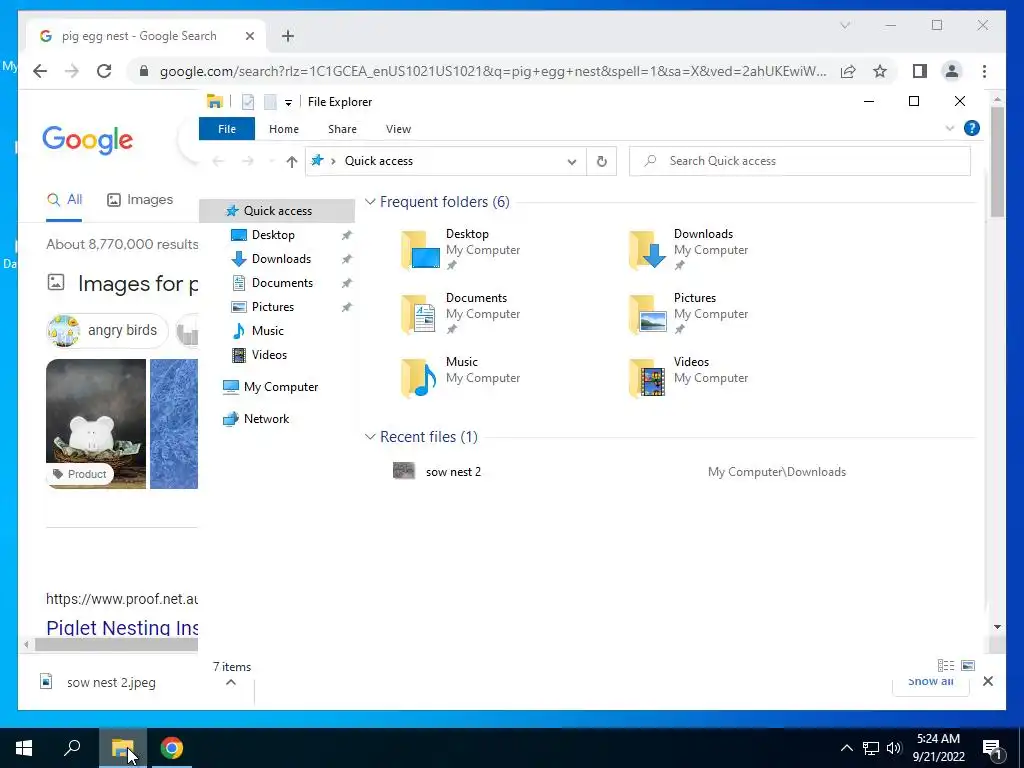Open a new Chrome tab
The height and width of the screenshot is (768, 1024).
tap(288, 36)
